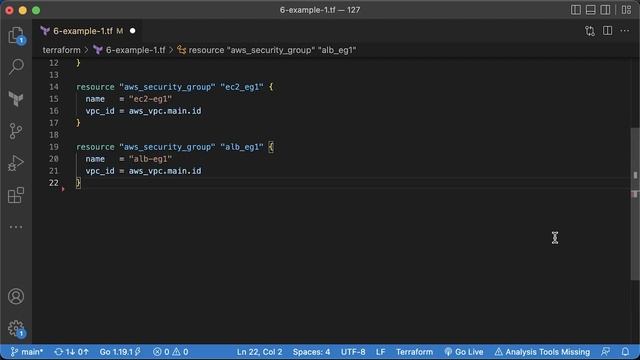Synchronize changes in status bar
The image size is (640, 360).
(x=72, y=352)
